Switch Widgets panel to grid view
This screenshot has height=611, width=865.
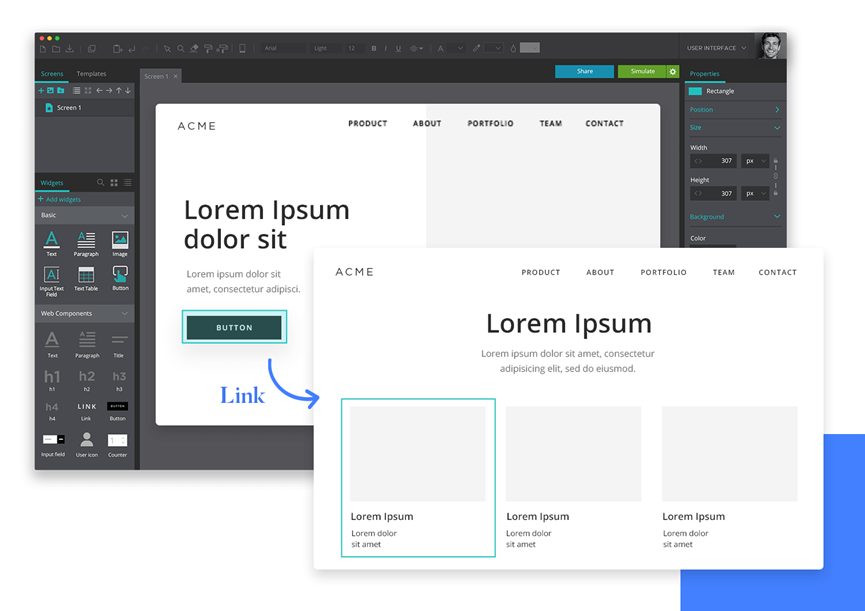click(114, 183)
